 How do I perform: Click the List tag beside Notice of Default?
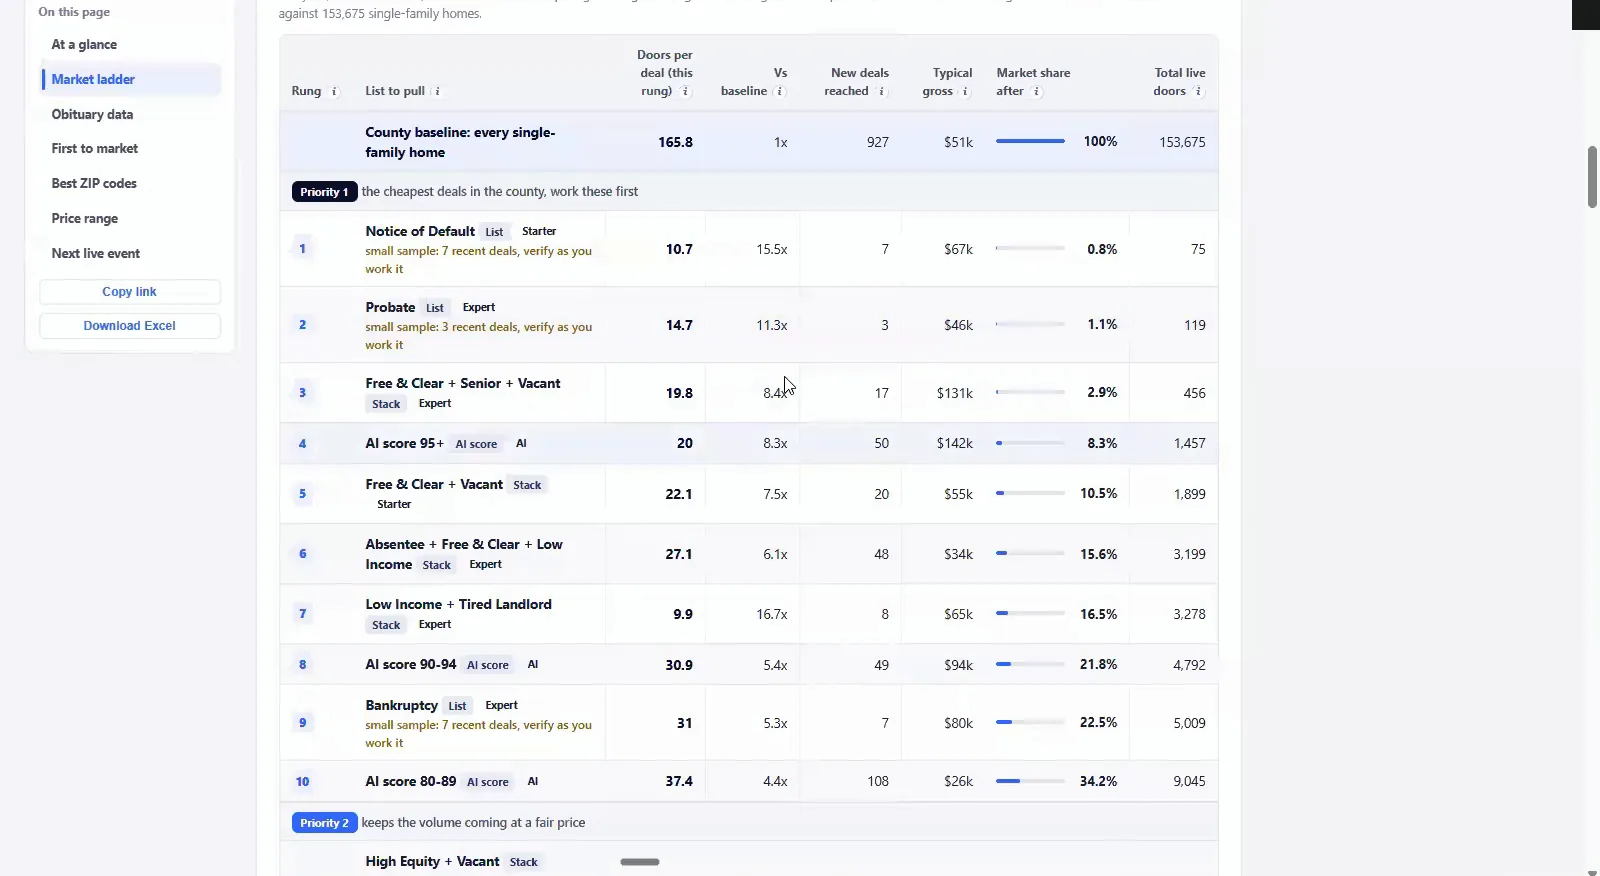(494, 232)
